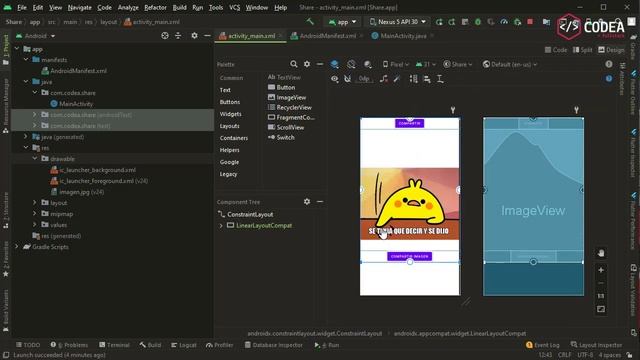The image size is (640, 360).
Task: Click the Make Project hammer icon
Action: point(310,22)
